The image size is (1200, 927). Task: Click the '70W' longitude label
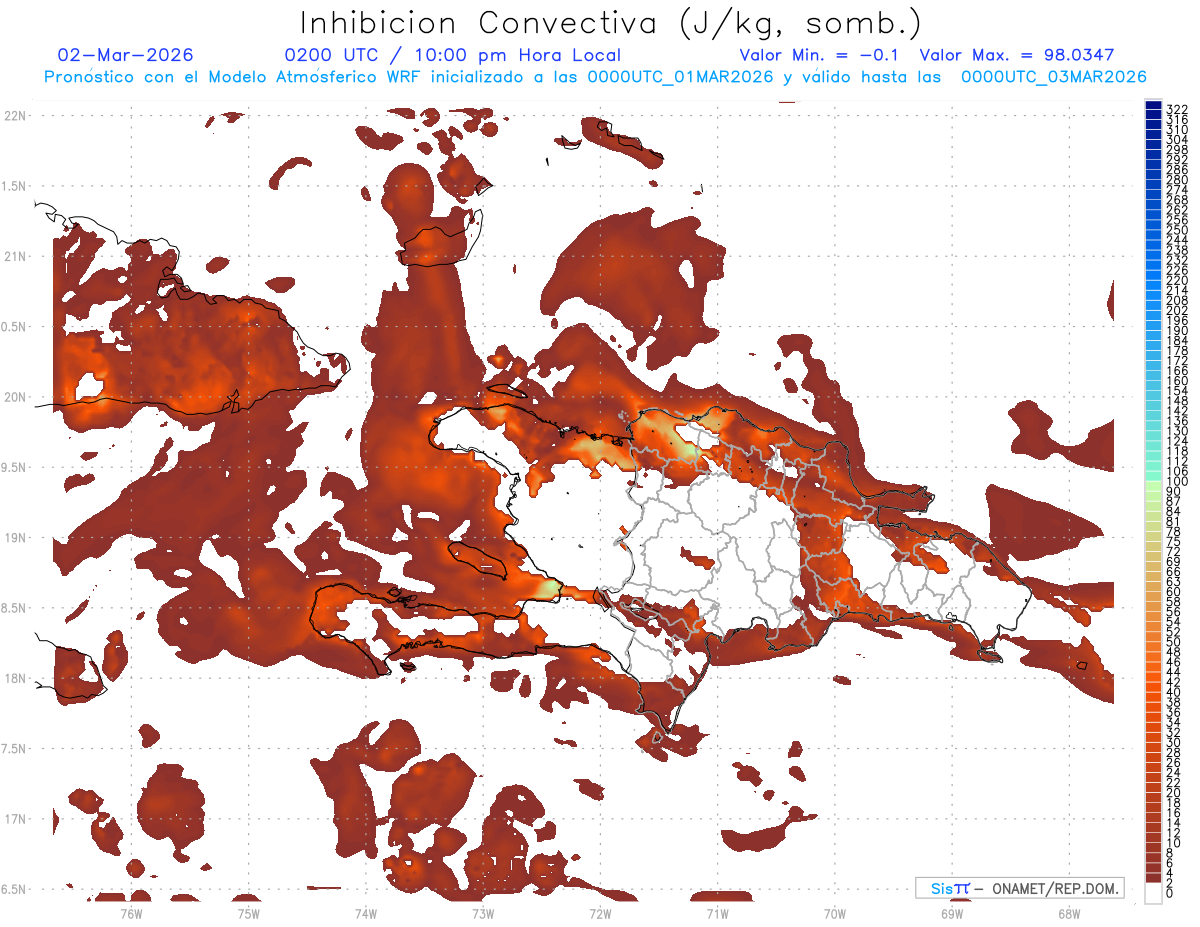[x=834, y=912]
